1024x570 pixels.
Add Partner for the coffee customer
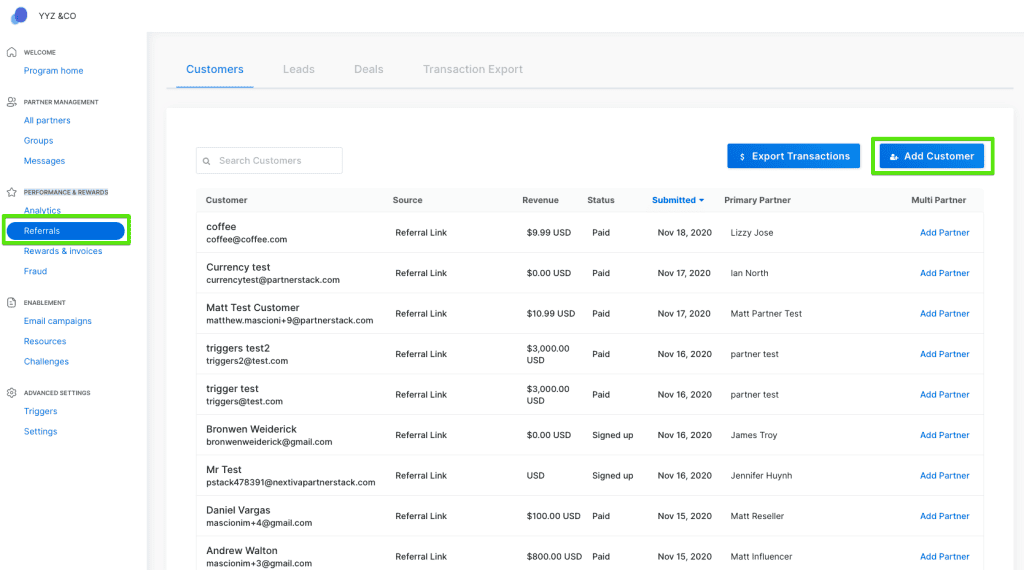point(944,232)
